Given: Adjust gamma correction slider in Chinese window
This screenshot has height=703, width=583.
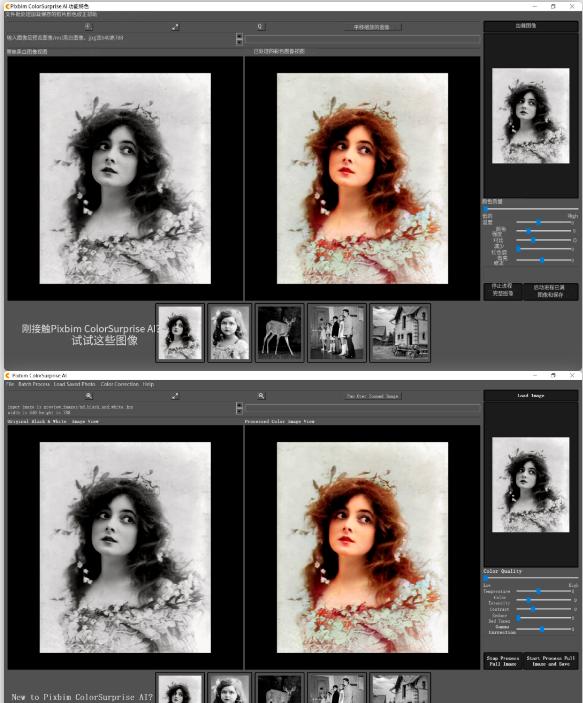Looking at the screenshot, I should tap(544, 260).
